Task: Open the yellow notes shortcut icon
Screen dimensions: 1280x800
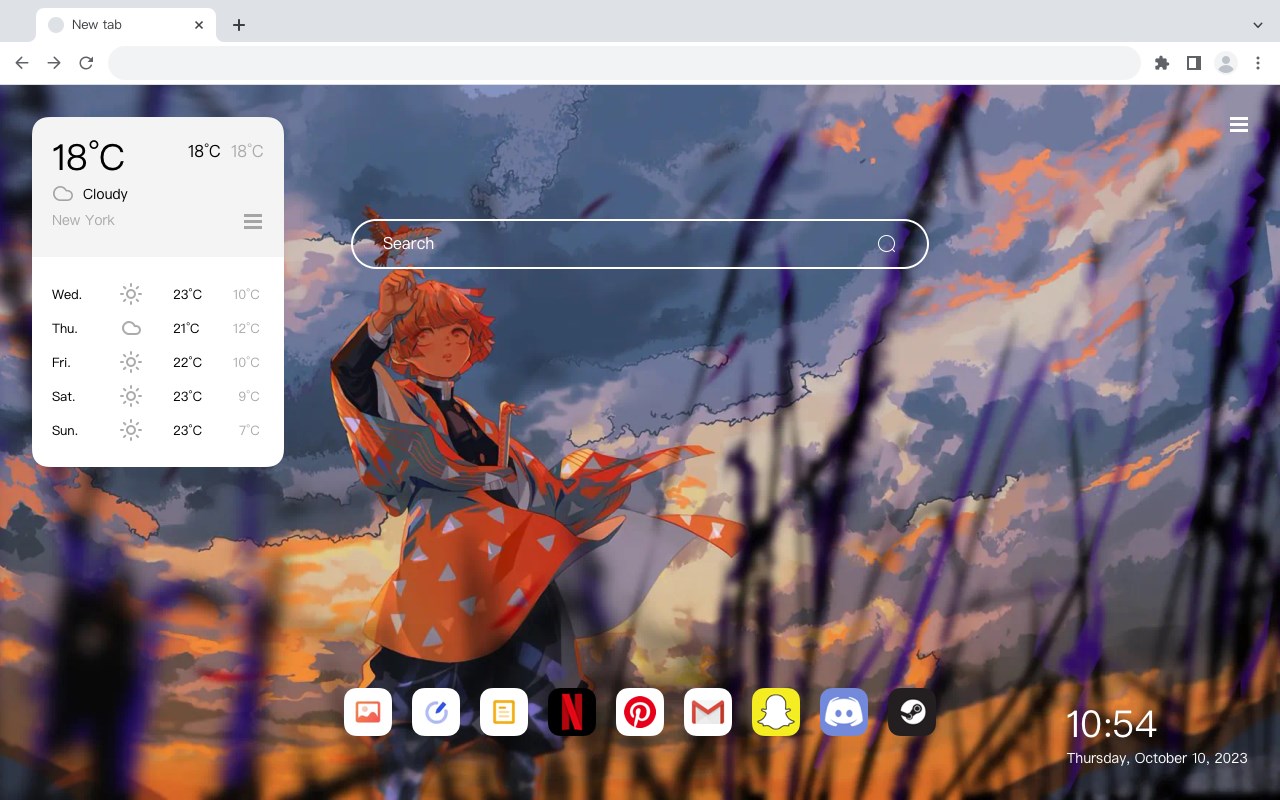Action: pyautogui.click(x=504, y=712)
